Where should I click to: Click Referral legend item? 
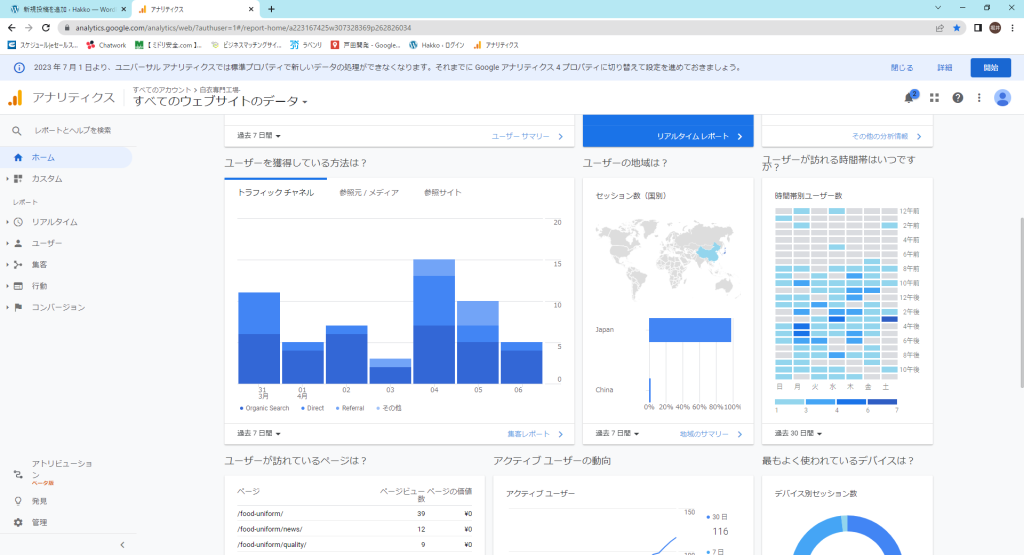pos(350,408)
